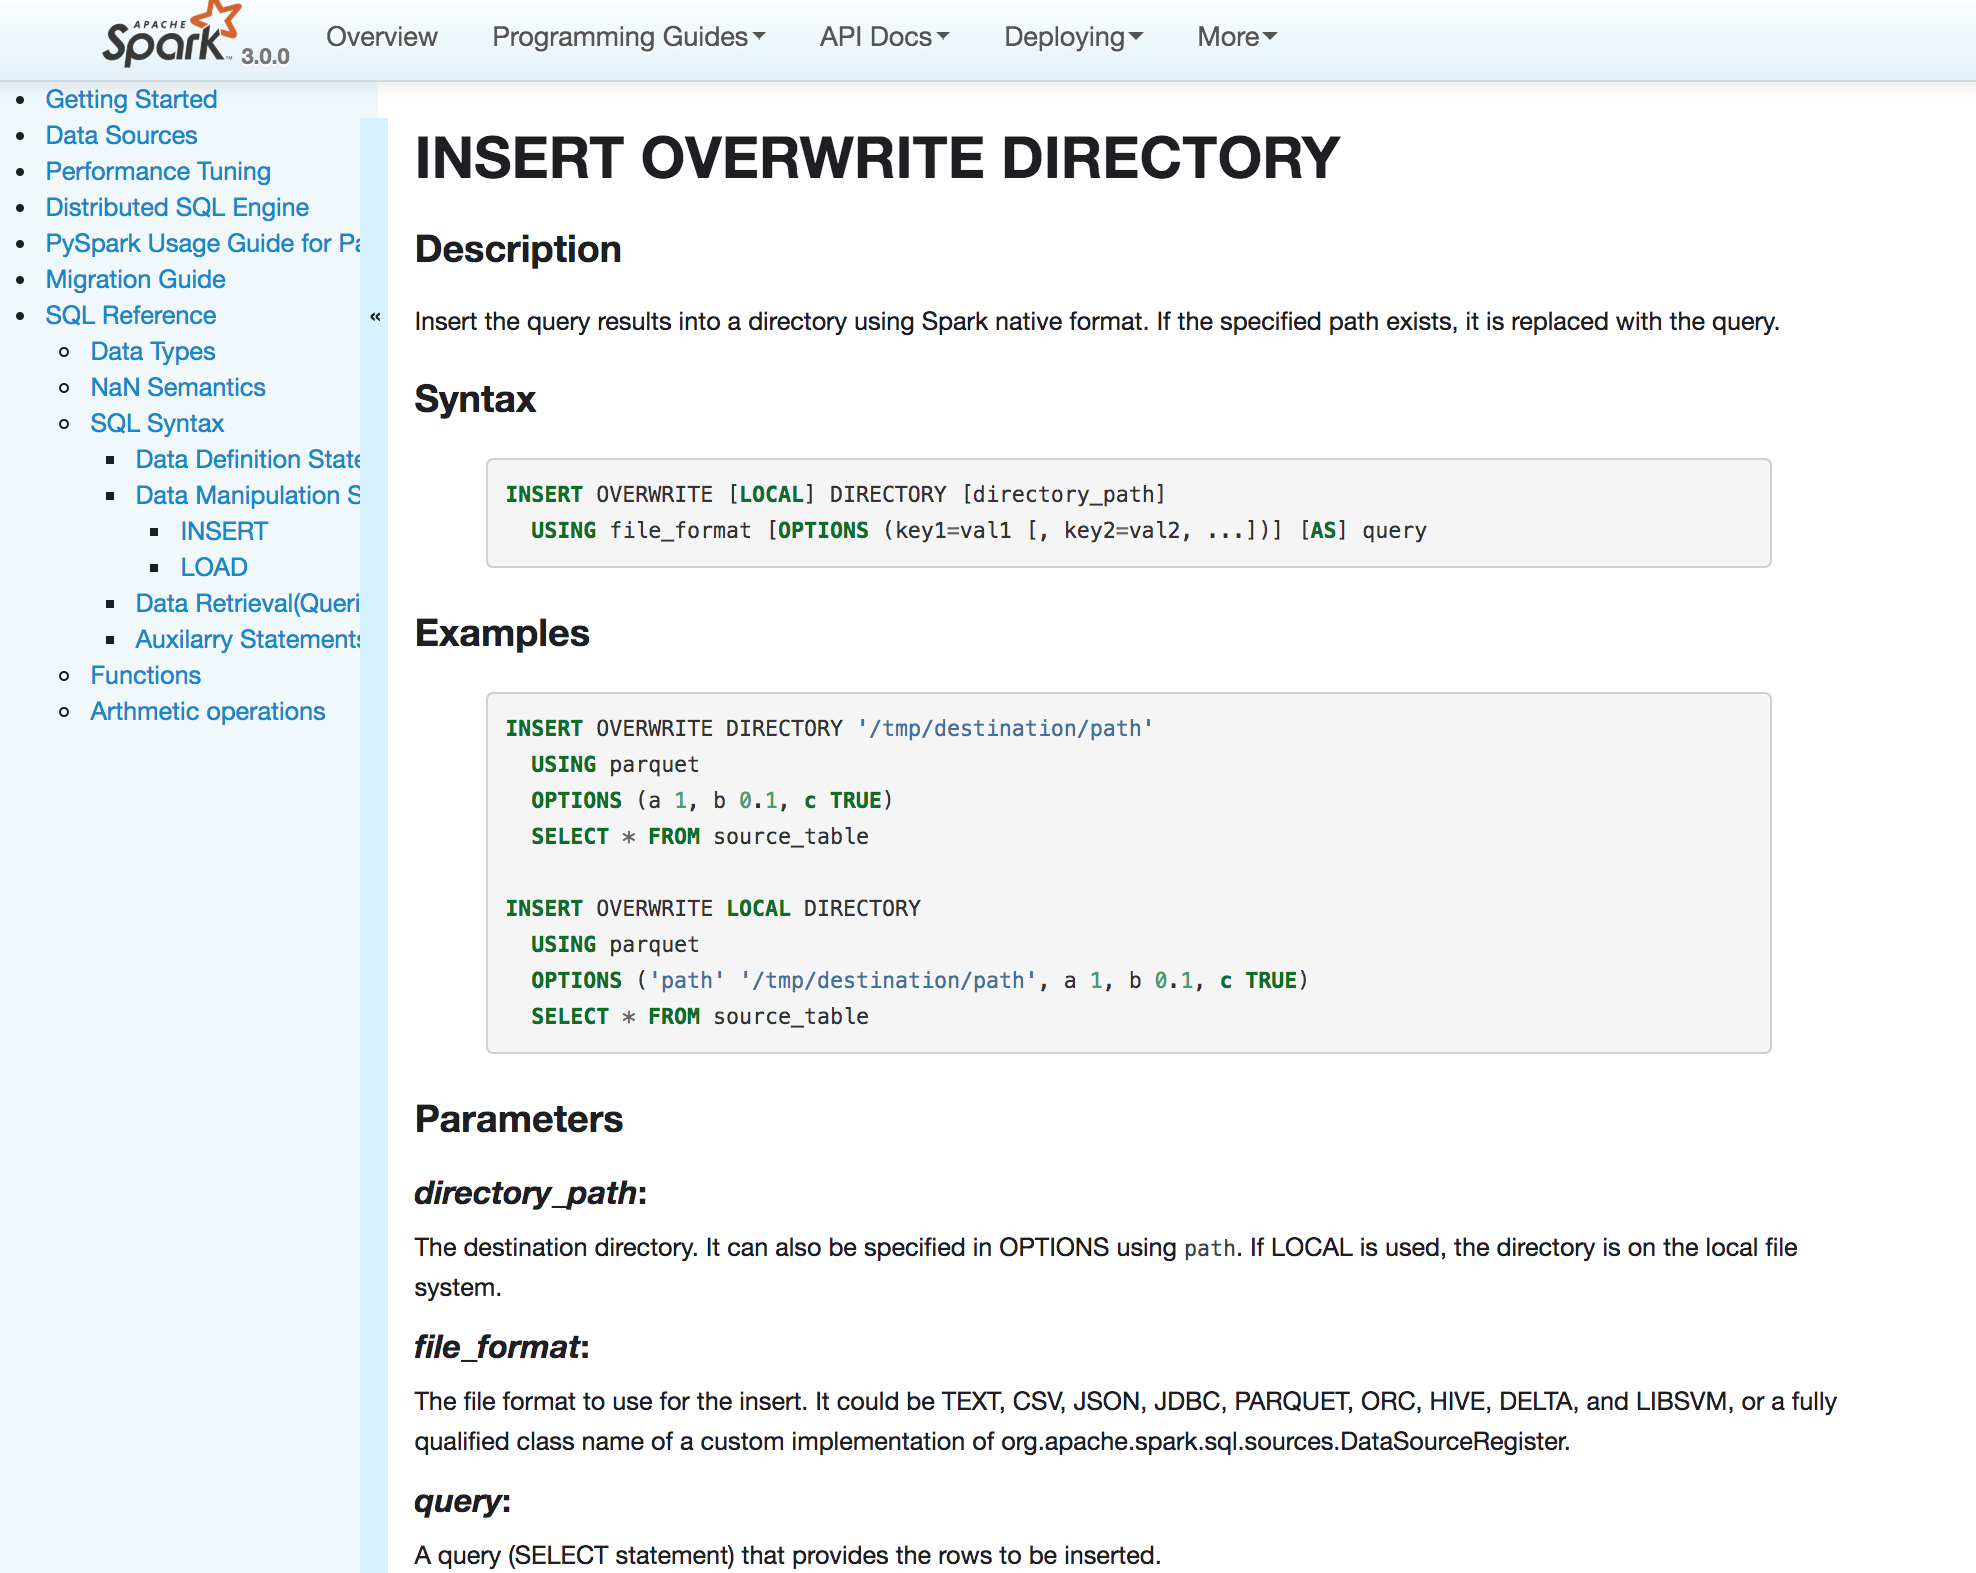The height and width of the screenshot is (1573, 1976).
Task: Select SQL Syntax sidebar item
Action: pos(156,423)
